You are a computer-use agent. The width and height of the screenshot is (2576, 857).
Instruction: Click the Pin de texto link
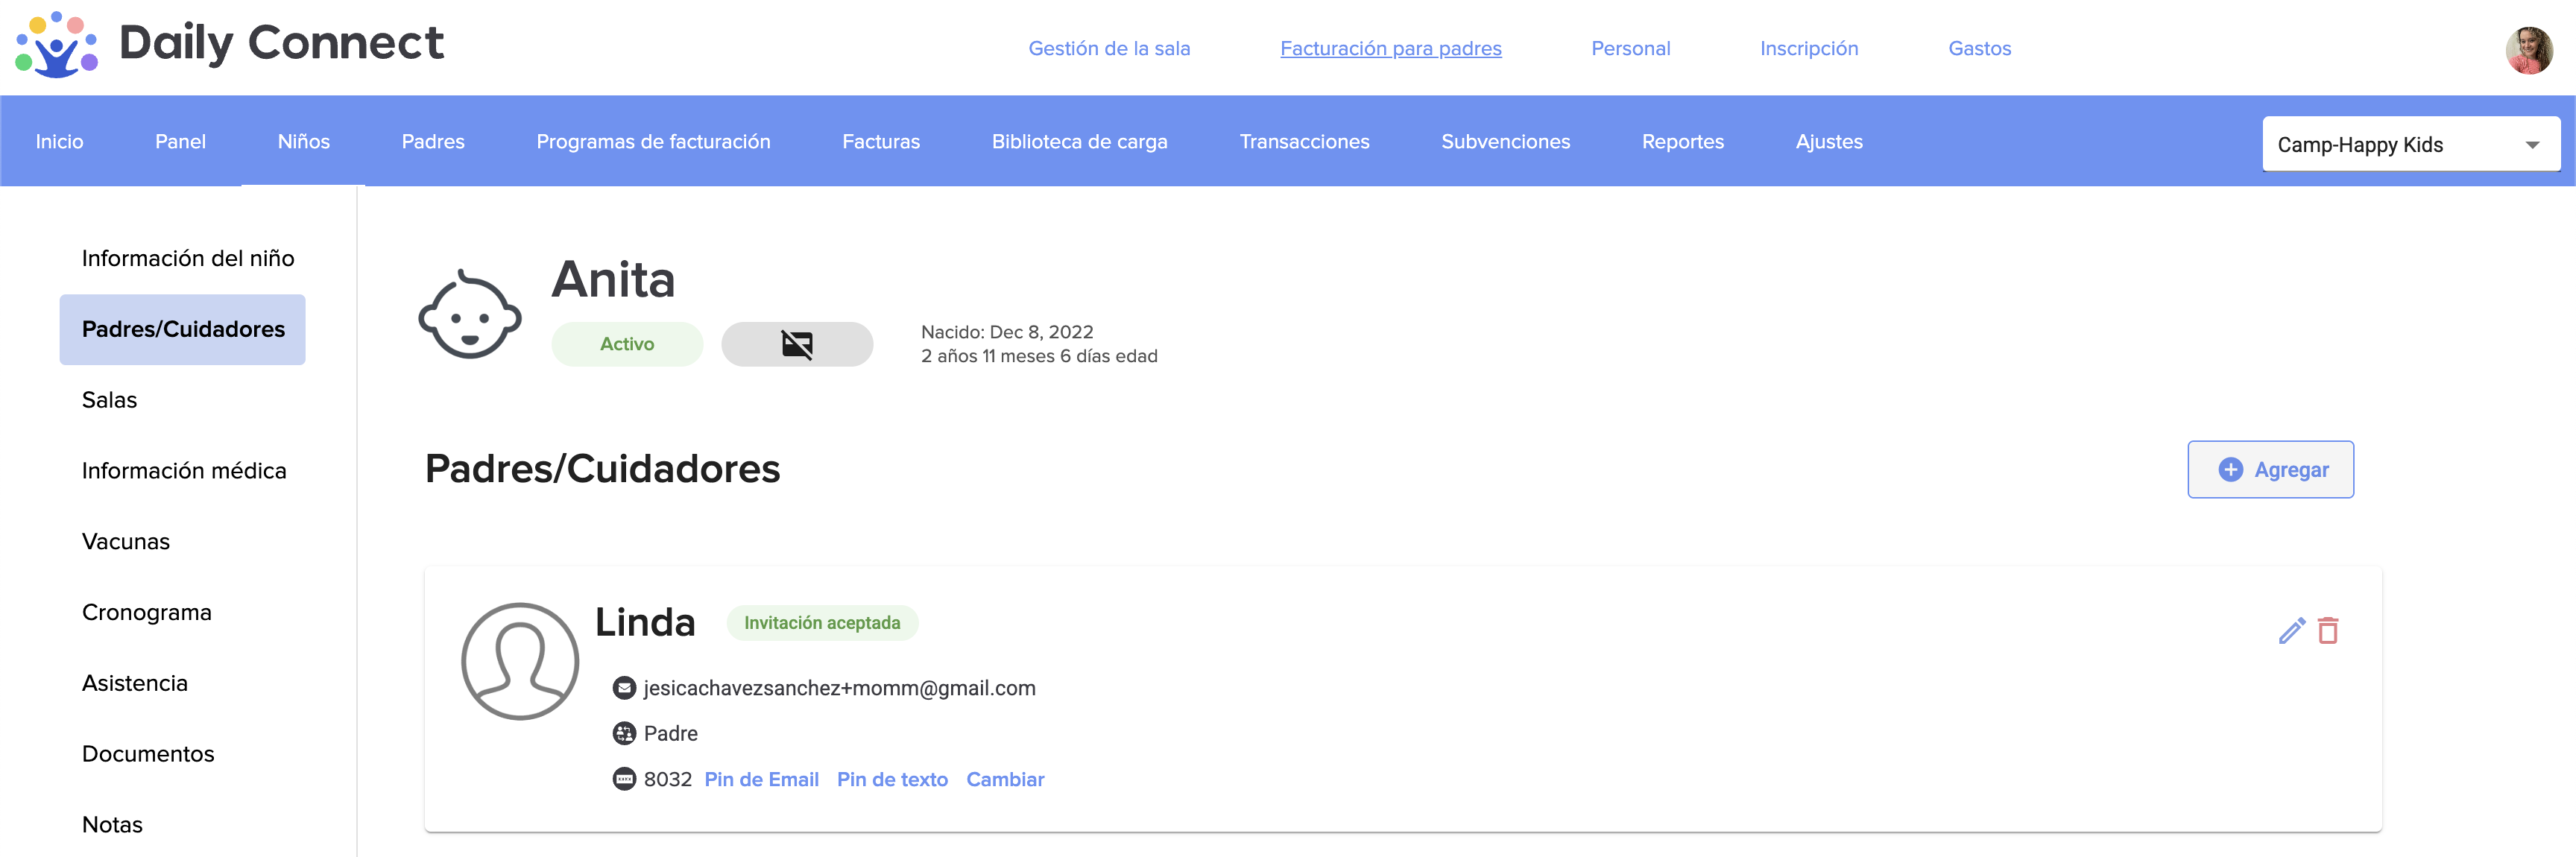tap(892, 779)
